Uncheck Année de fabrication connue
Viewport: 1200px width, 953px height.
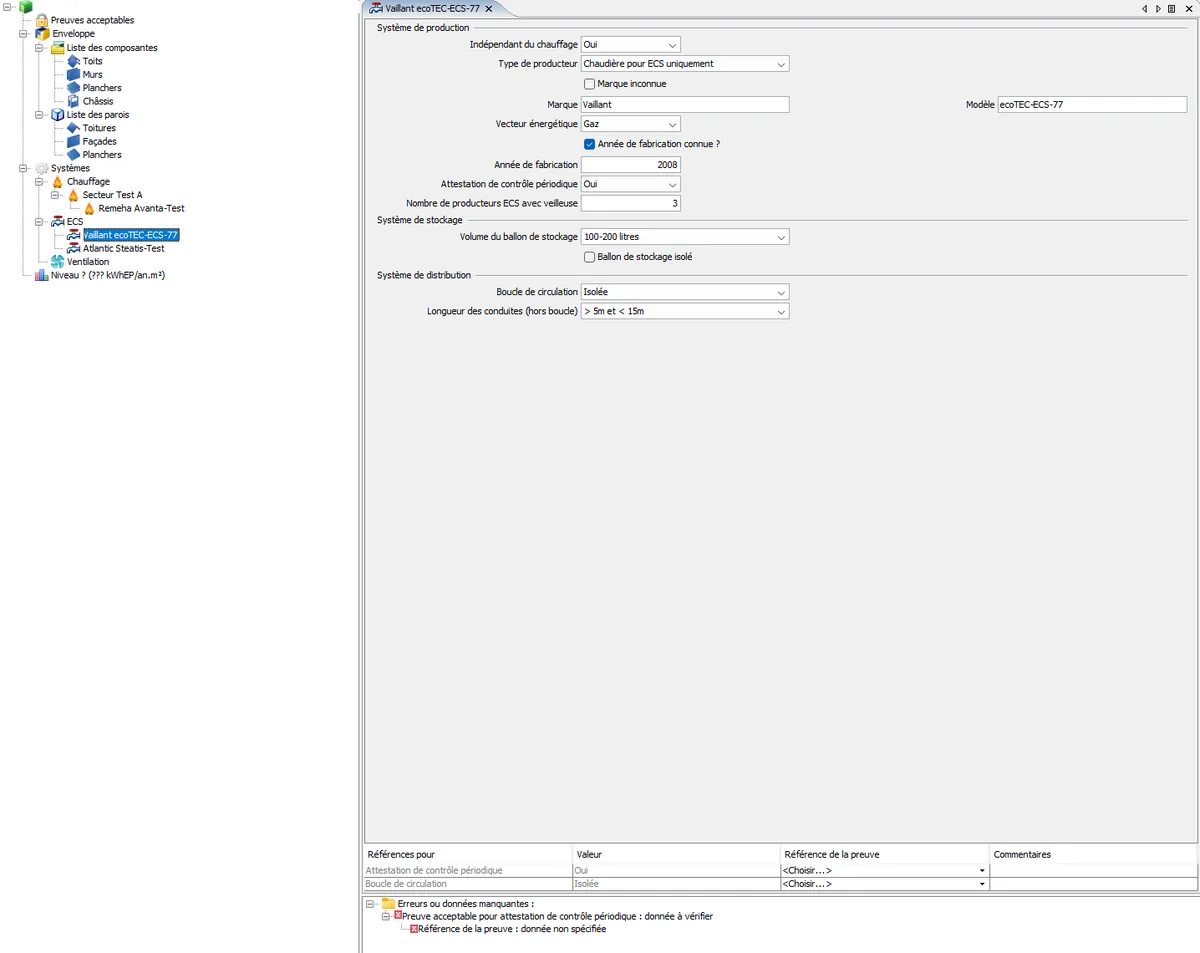coord(589,144)
